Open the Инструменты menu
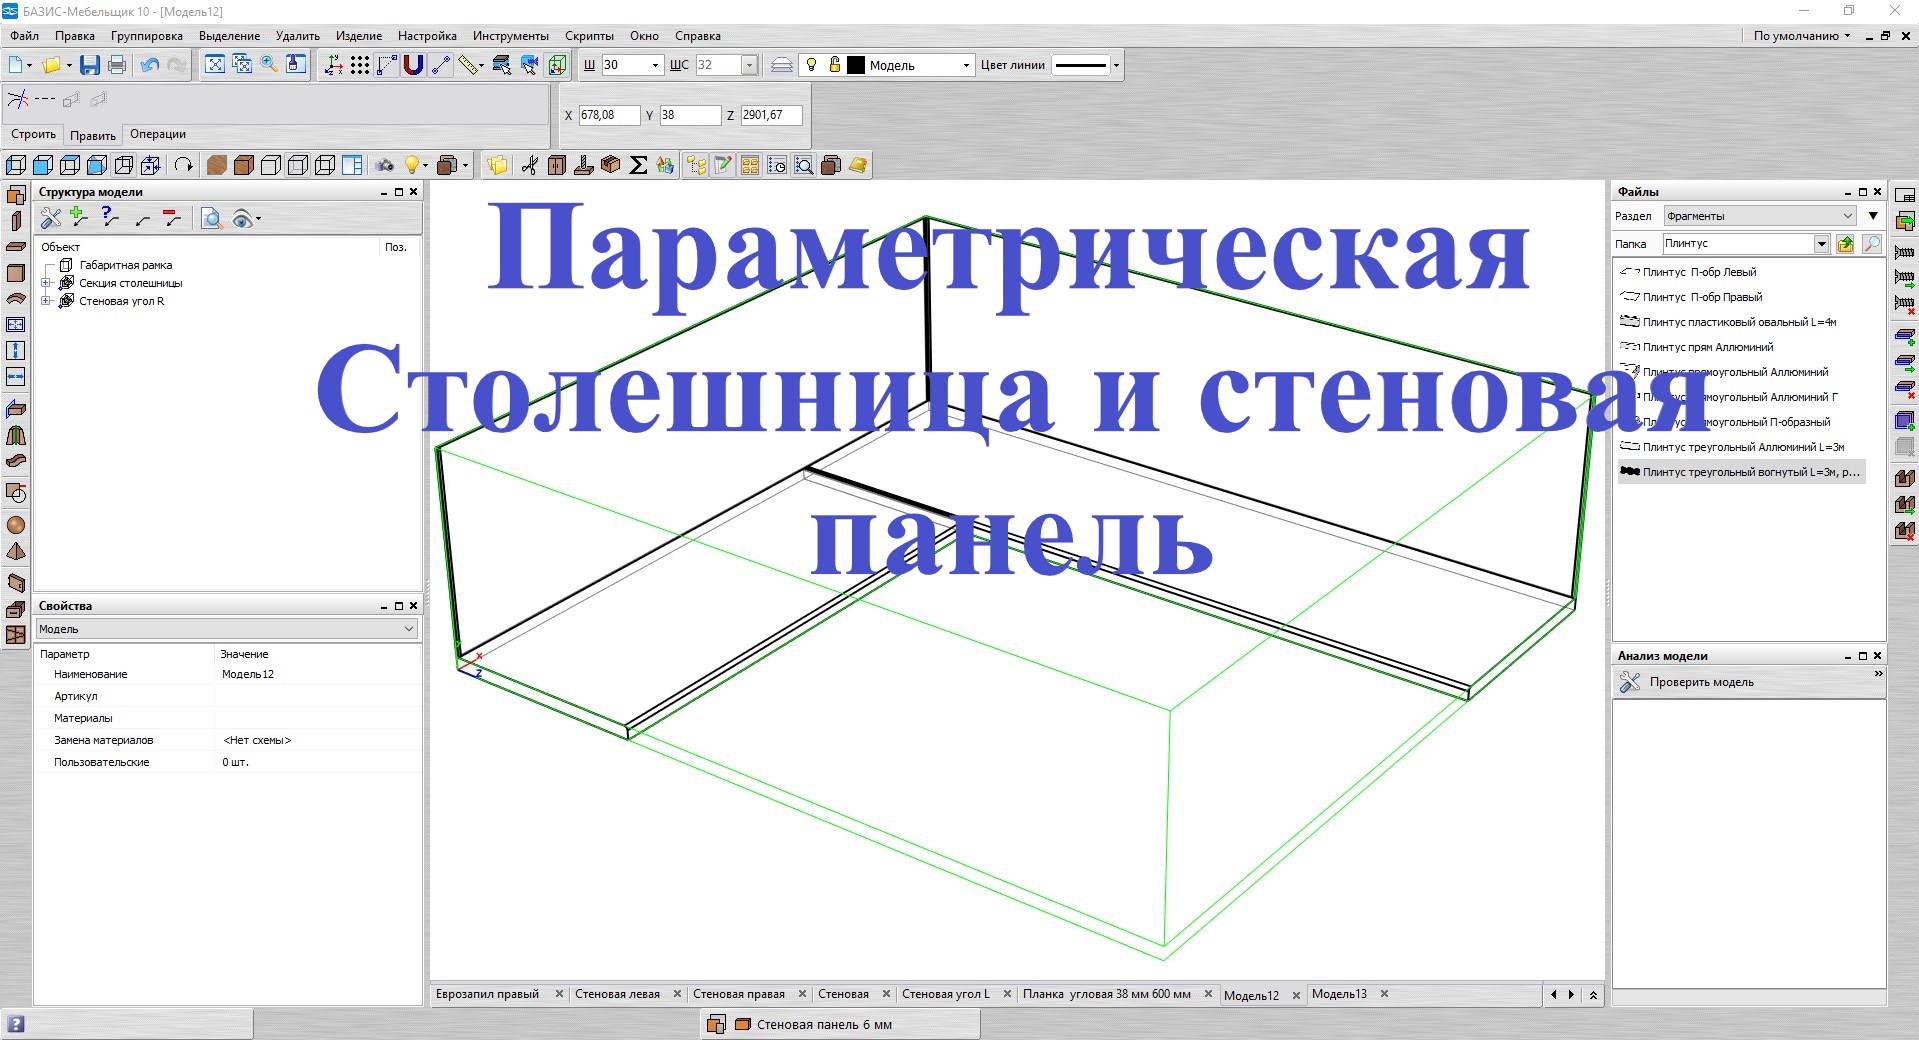The width and height of the screenshot is (1919, 1040). pyautogui.click(x=511, y=36)
